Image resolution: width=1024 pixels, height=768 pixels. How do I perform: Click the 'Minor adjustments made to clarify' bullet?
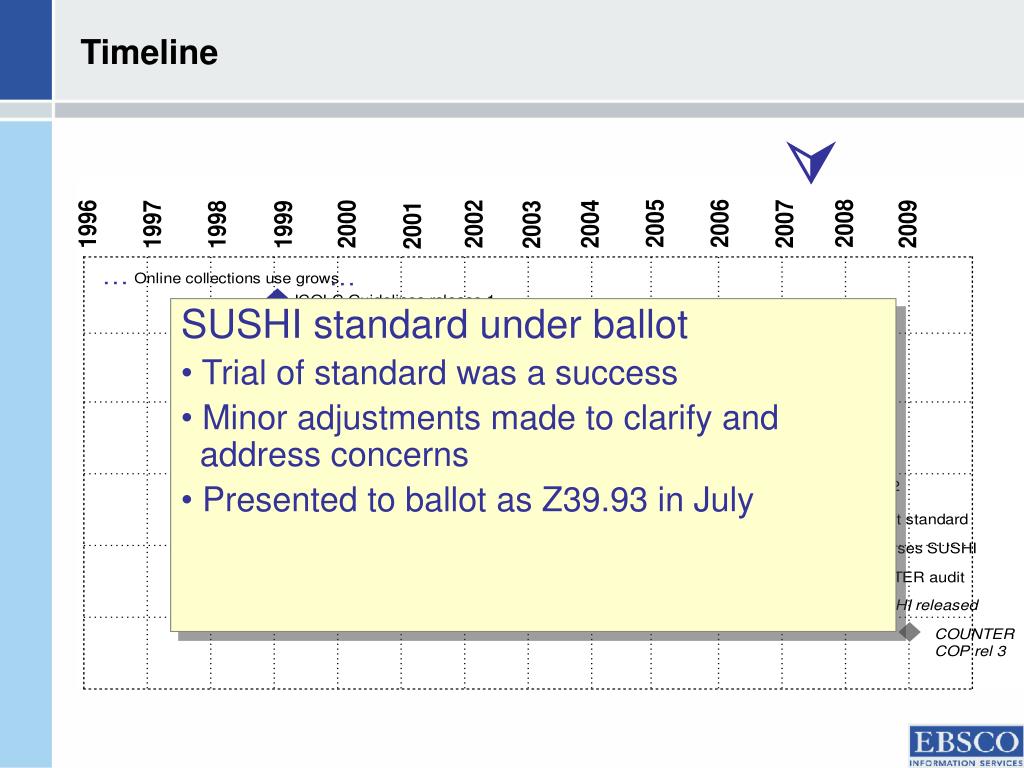(x=481, y=436)
